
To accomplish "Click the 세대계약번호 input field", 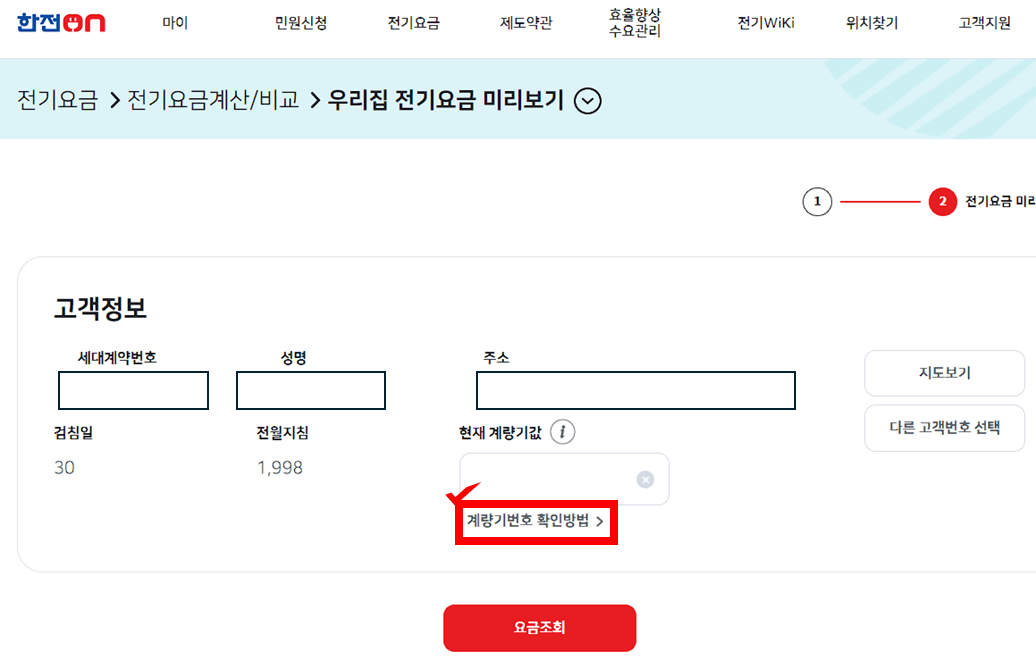I will pos(132,390).
